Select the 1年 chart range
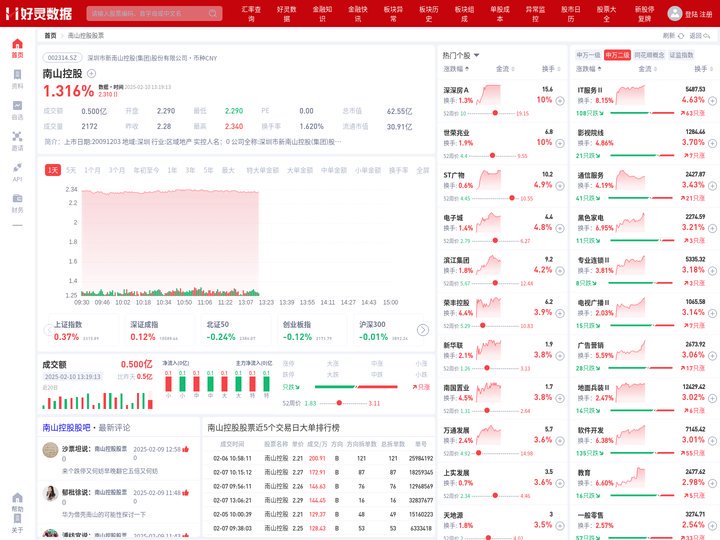This screenshot has width=720, height=540. [x=172, y=170]
